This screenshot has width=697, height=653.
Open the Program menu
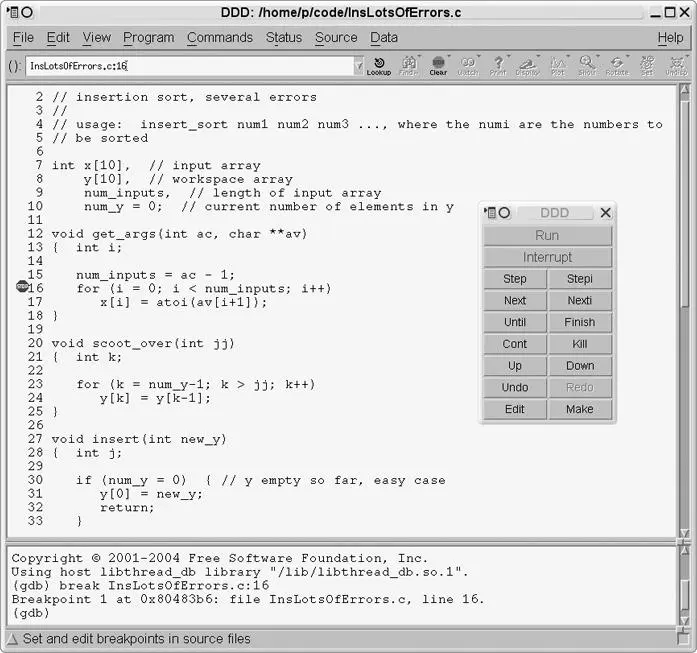148,37
